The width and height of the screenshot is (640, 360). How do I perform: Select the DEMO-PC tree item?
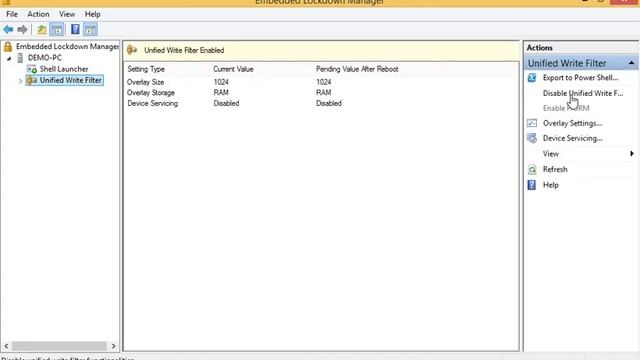coord(45,58)
